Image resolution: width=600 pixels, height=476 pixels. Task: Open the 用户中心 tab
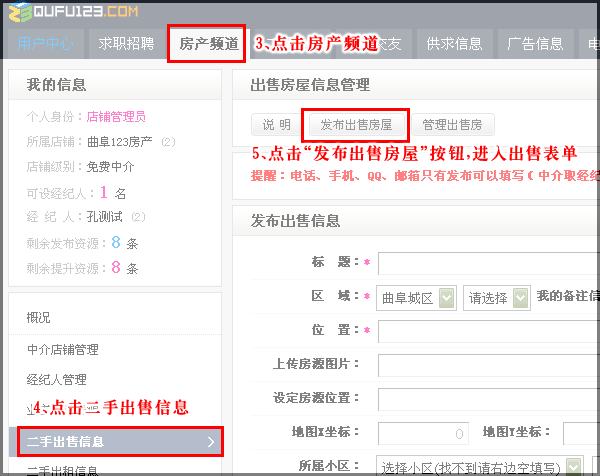[x=45, y=44]
